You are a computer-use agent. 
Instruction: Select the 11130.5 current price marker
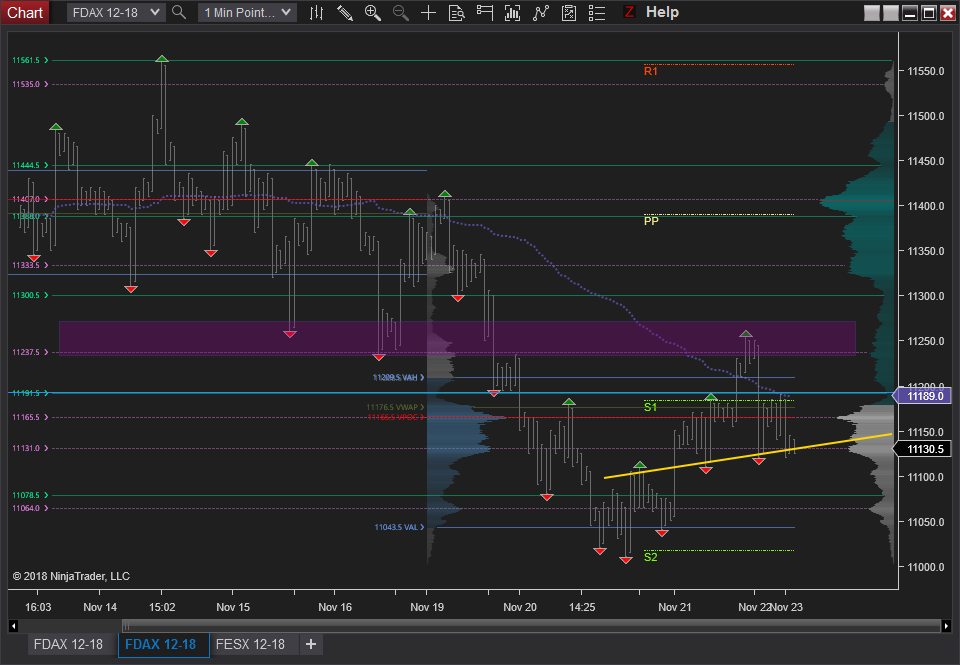(x=923, y=449)
